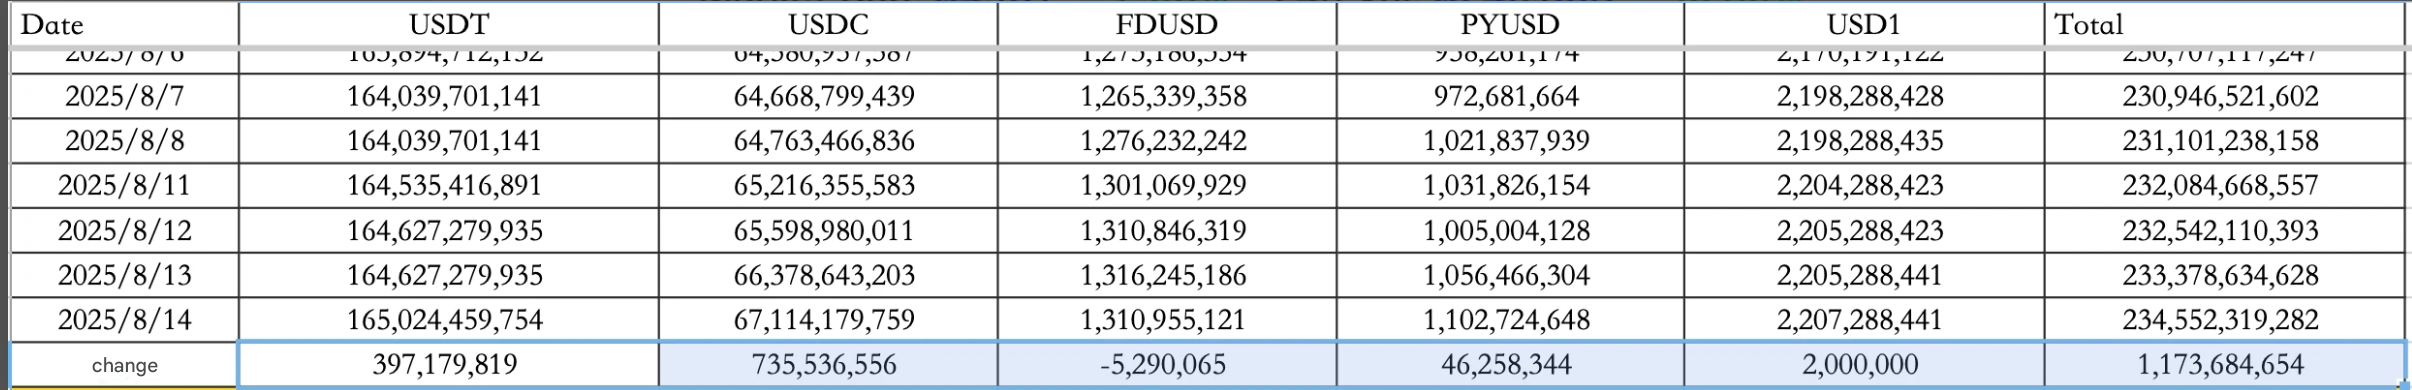Click the change row label cell
This screenshot has width=2412, height=390.
124,365
